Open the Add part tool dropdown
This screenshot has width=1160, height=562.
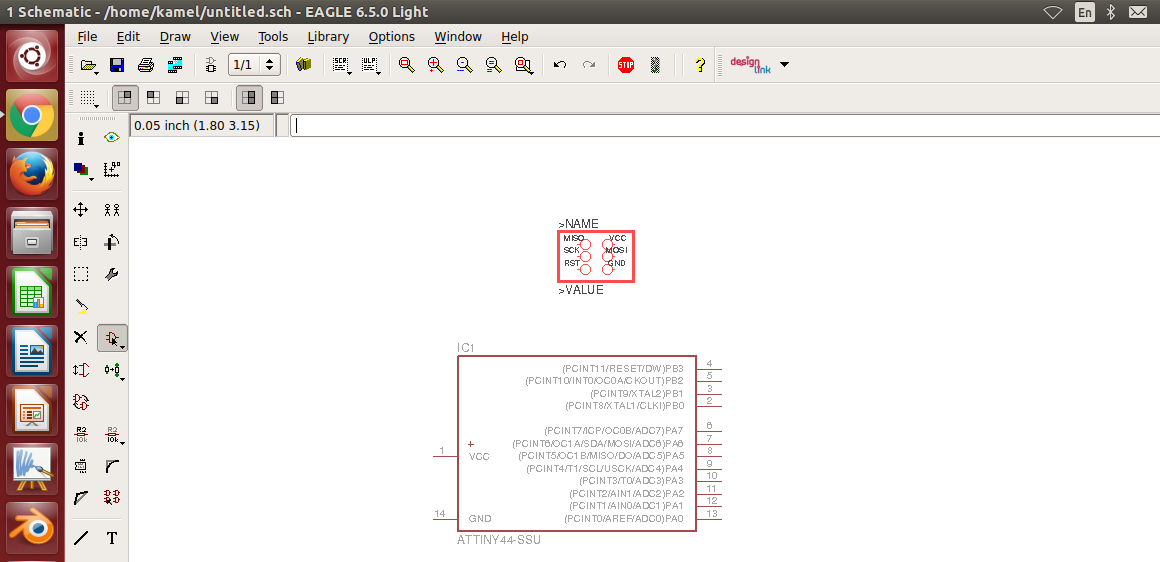(x=112, y=338)
